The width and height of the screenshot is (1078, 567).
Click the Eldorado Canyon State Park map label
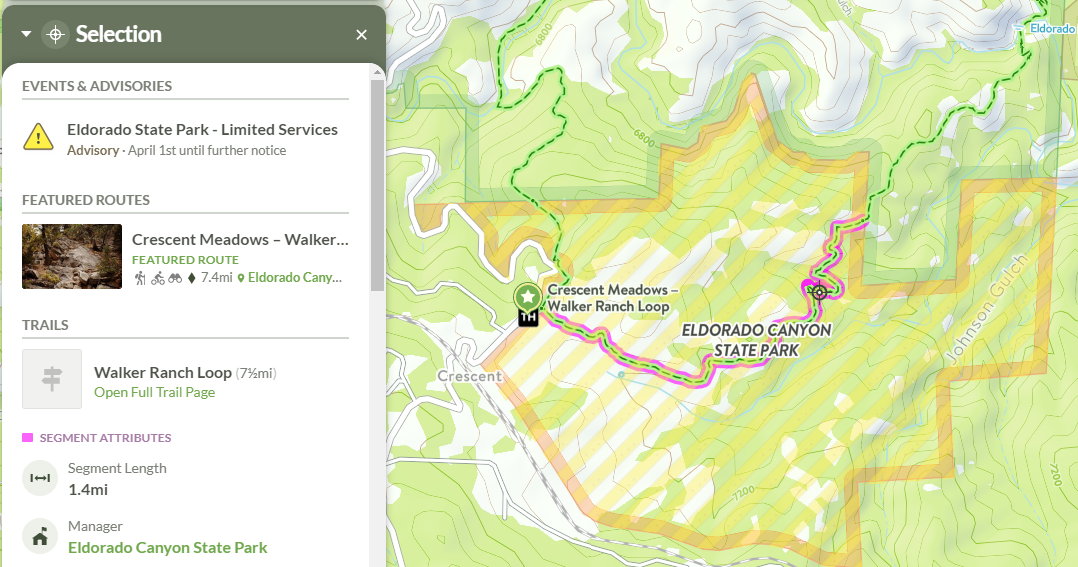756,340
